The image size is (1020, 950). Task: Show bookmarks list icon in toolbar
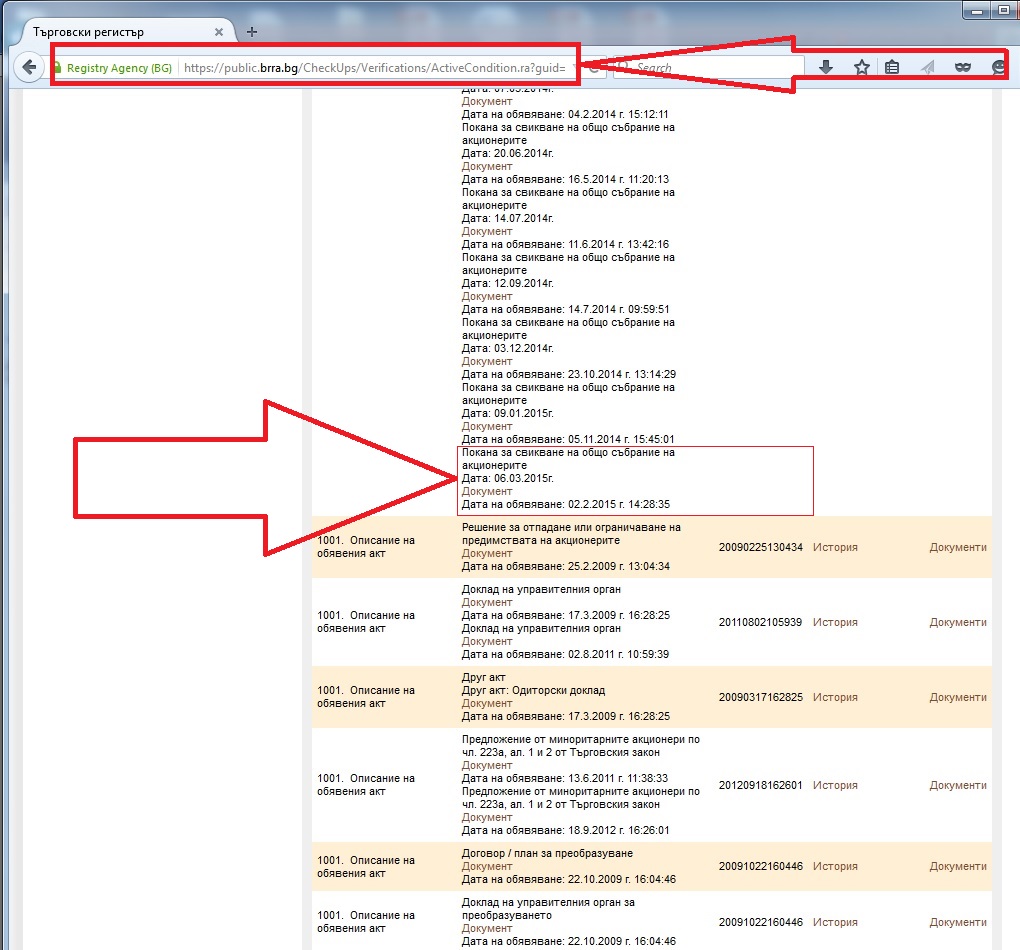pos(893,67)
